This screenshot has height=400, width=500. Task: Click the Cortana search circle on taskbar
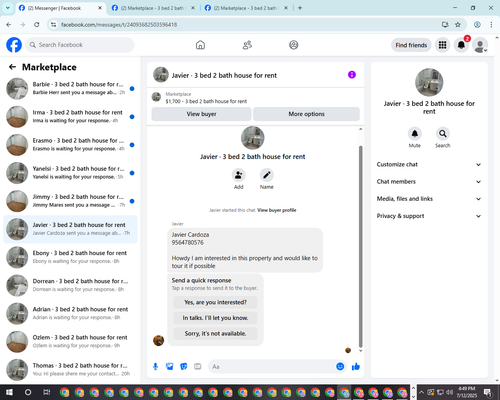[28, 392]
